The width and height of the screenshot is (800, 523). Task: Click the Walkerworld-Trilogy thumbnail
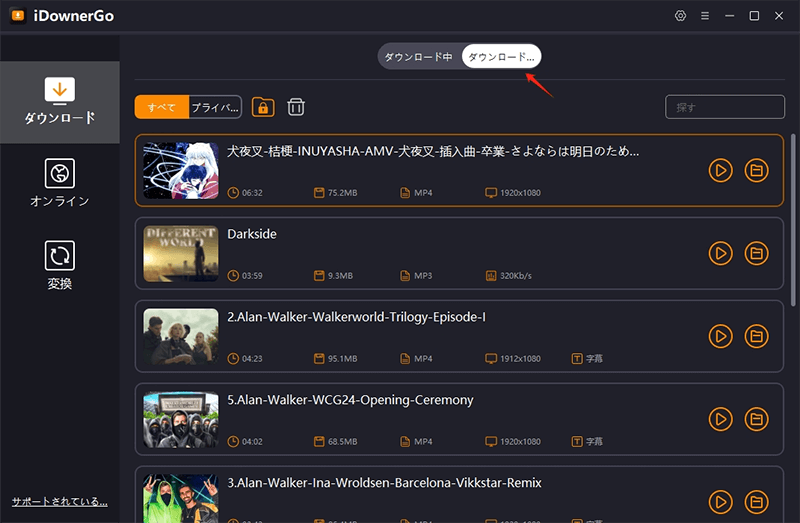coord(181,336)
